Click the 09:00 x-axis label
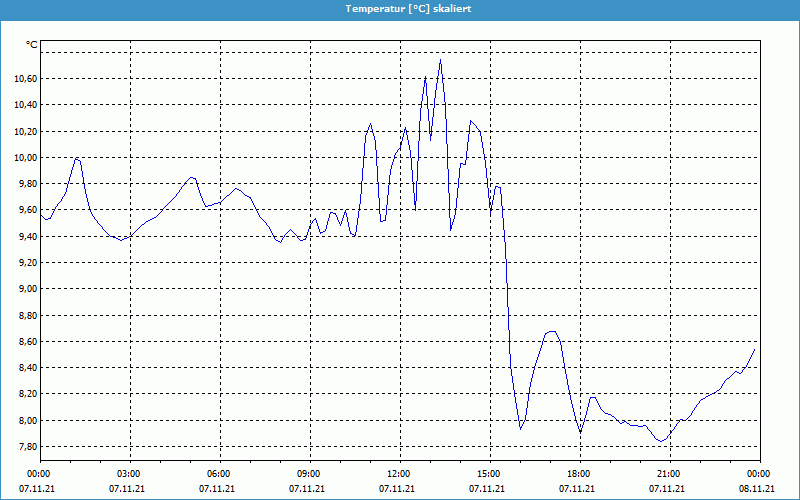 click(x=310, y=473)
